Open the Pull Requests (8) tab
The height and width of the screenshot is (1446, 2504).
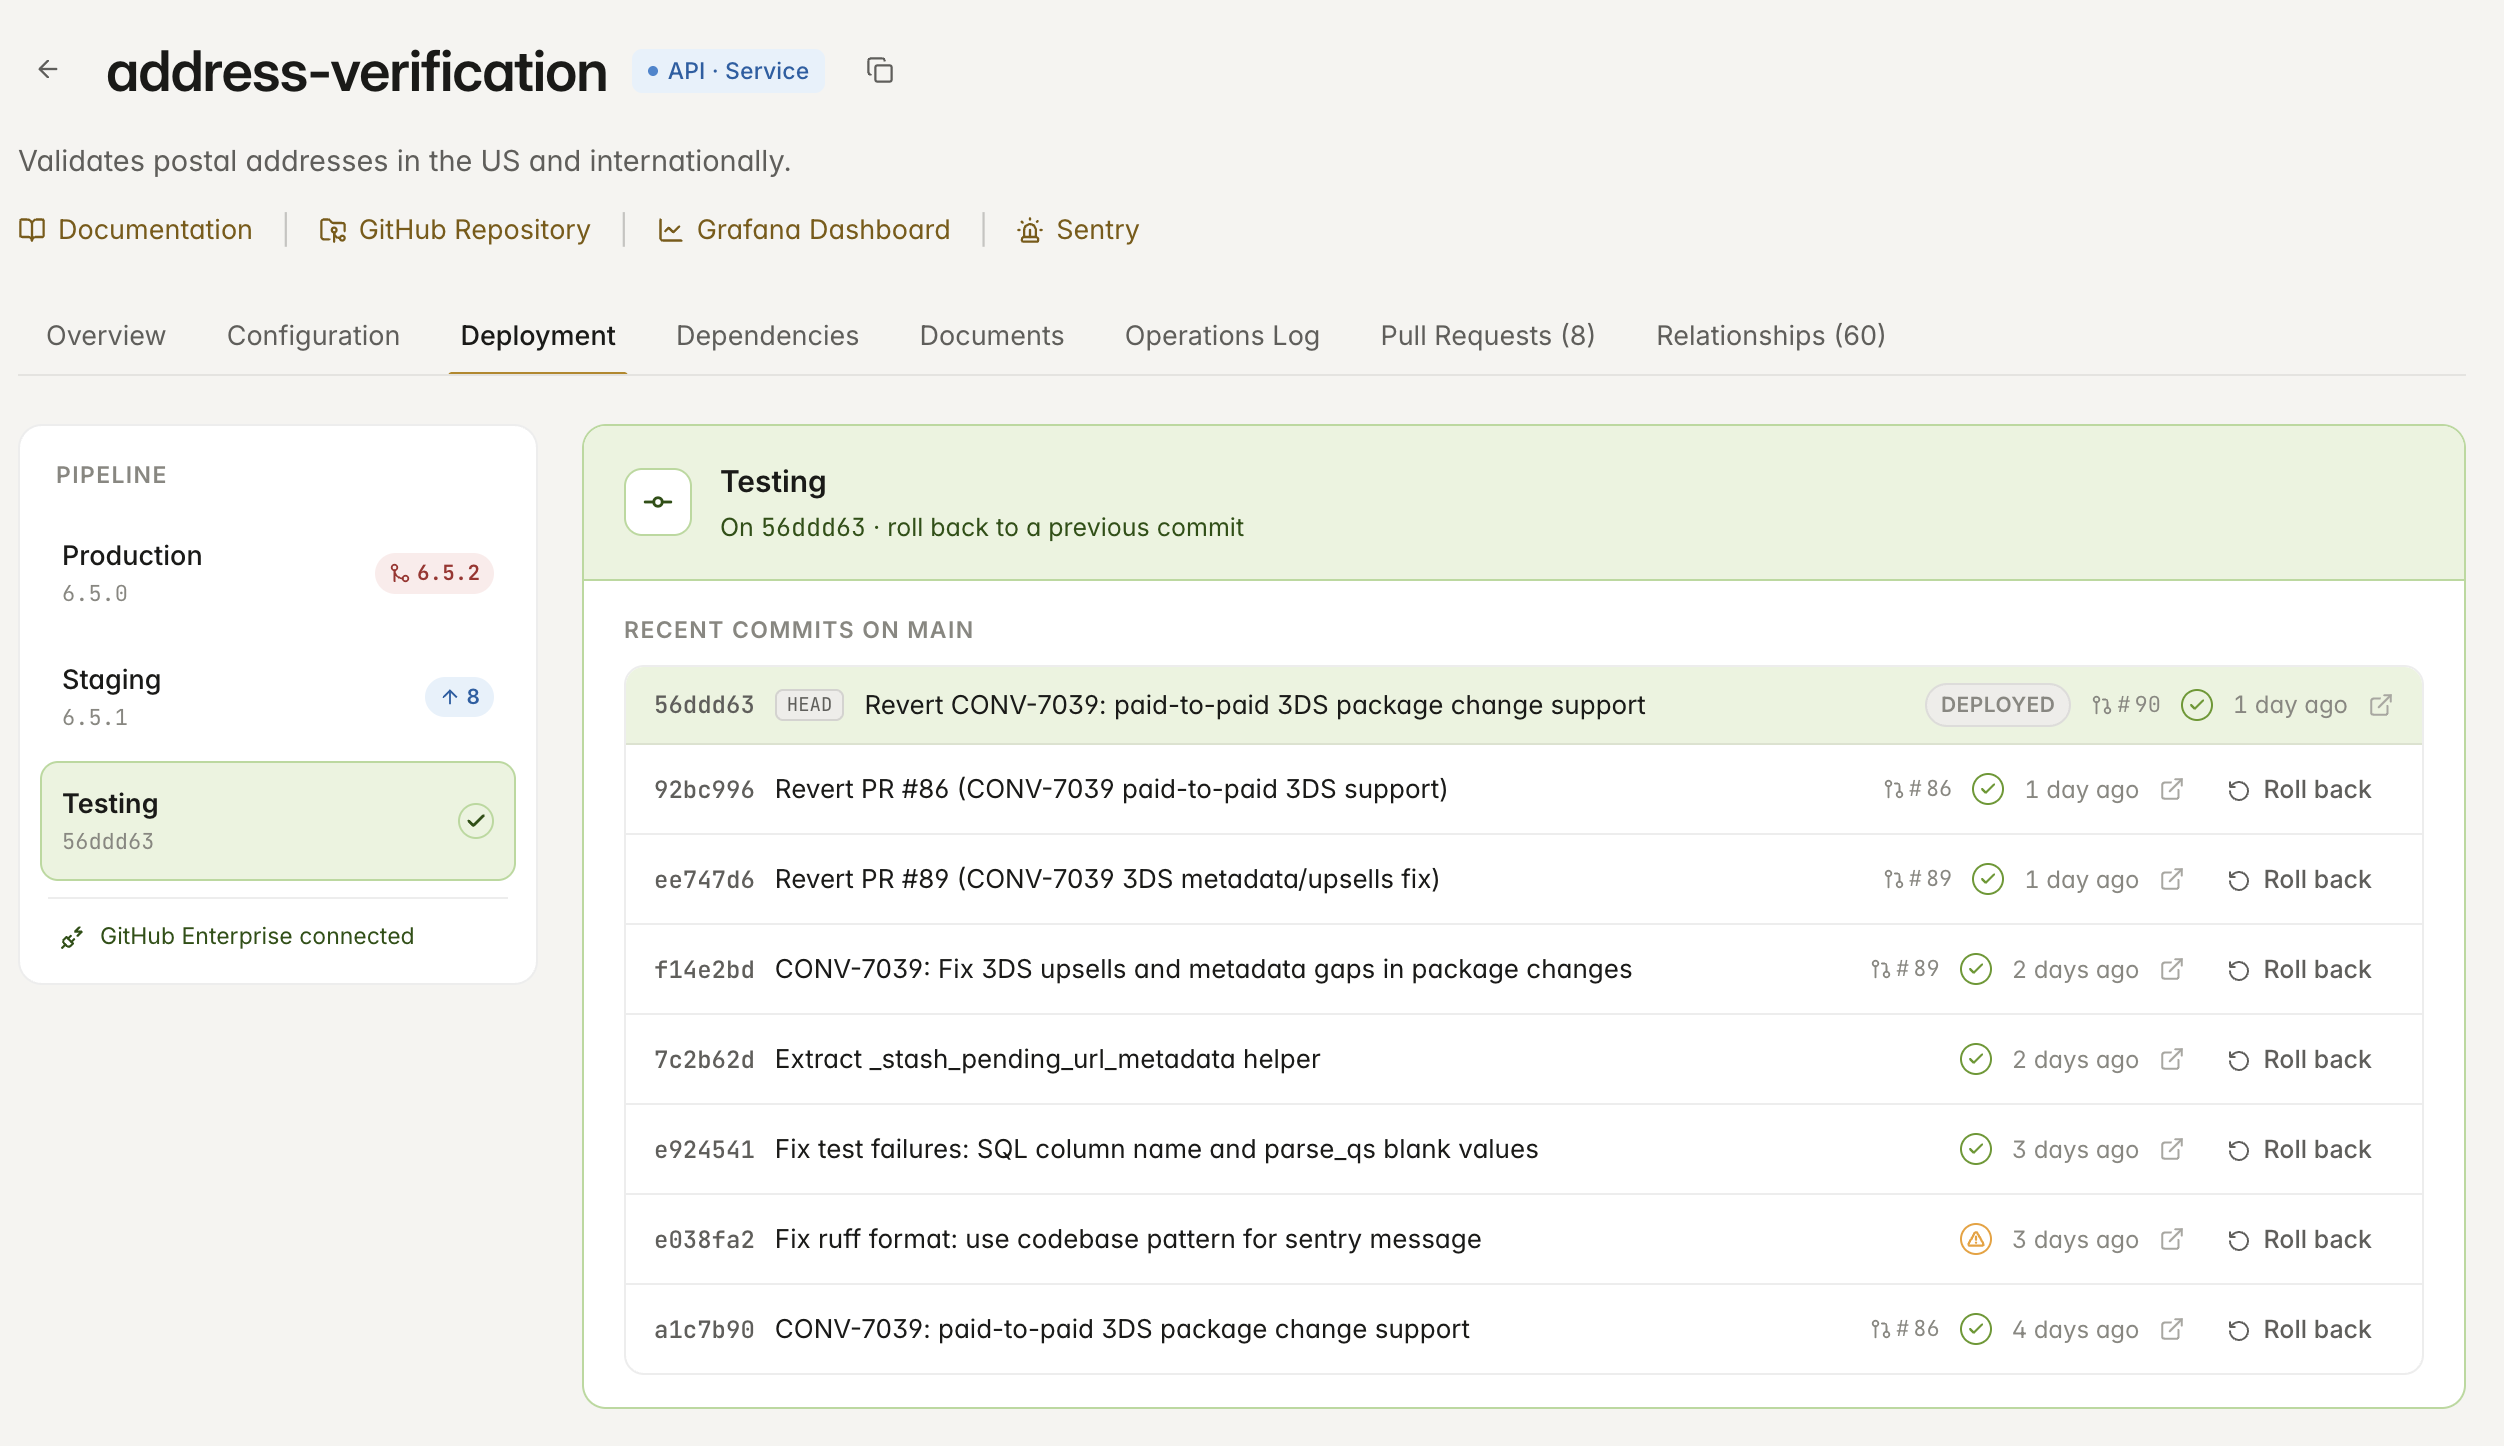coord(1488,336)
